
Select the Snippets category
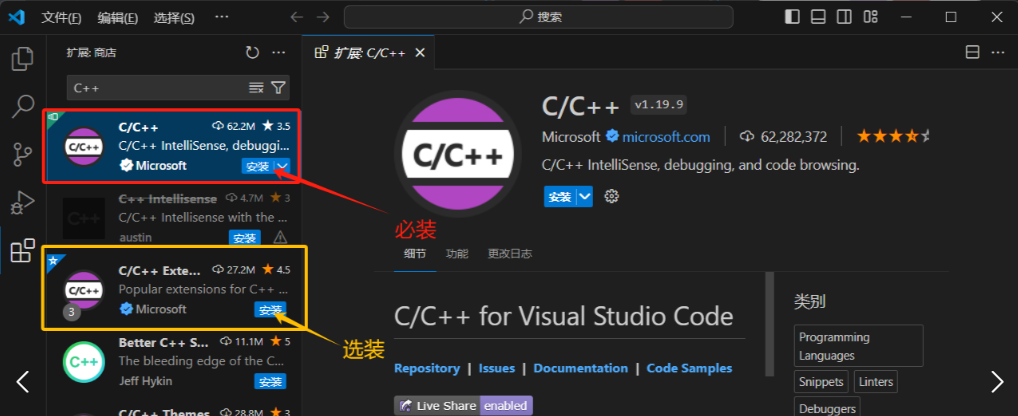point(821,382)
